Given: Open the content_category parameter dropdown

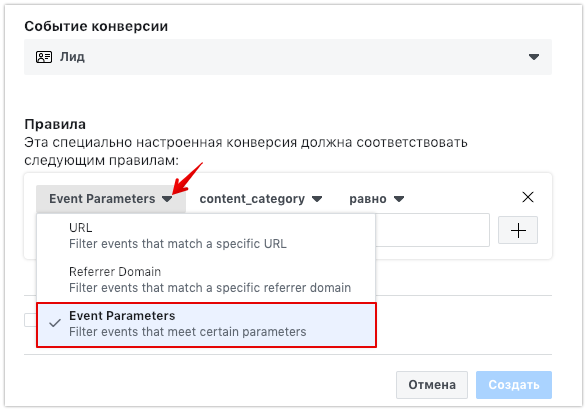Looking at the screenshot, I should [261, 199].
